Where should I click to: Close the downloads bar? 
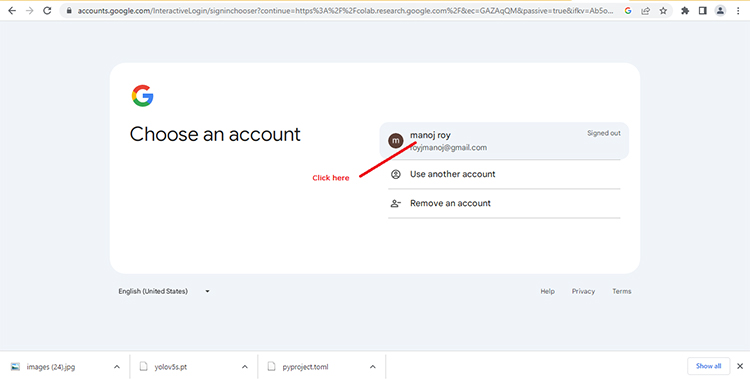point(739,366)
